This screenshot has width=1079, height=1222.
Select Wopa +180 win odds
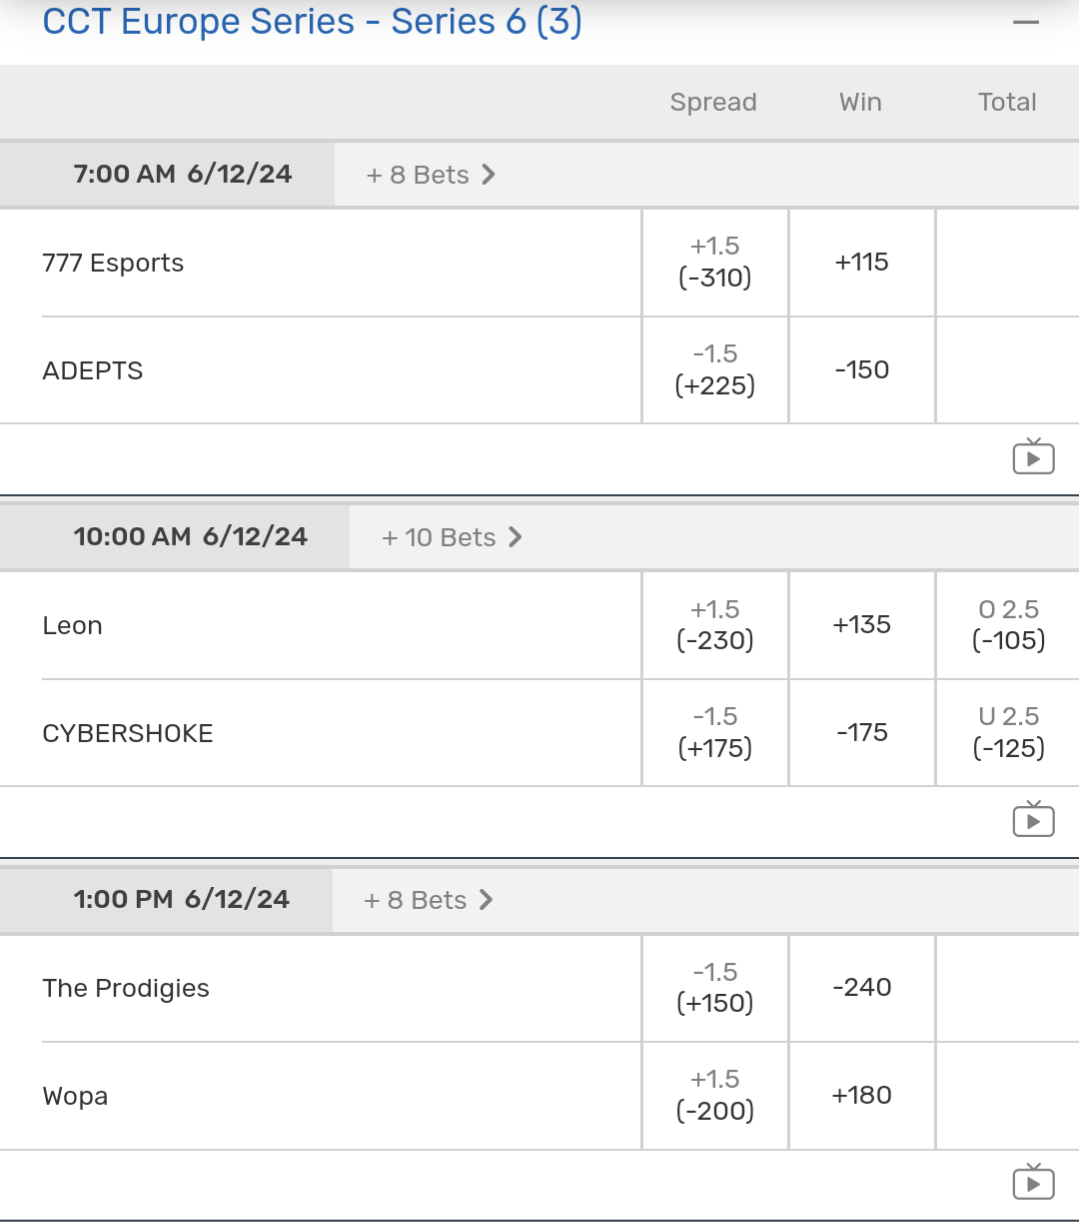tap(862, 1096)
